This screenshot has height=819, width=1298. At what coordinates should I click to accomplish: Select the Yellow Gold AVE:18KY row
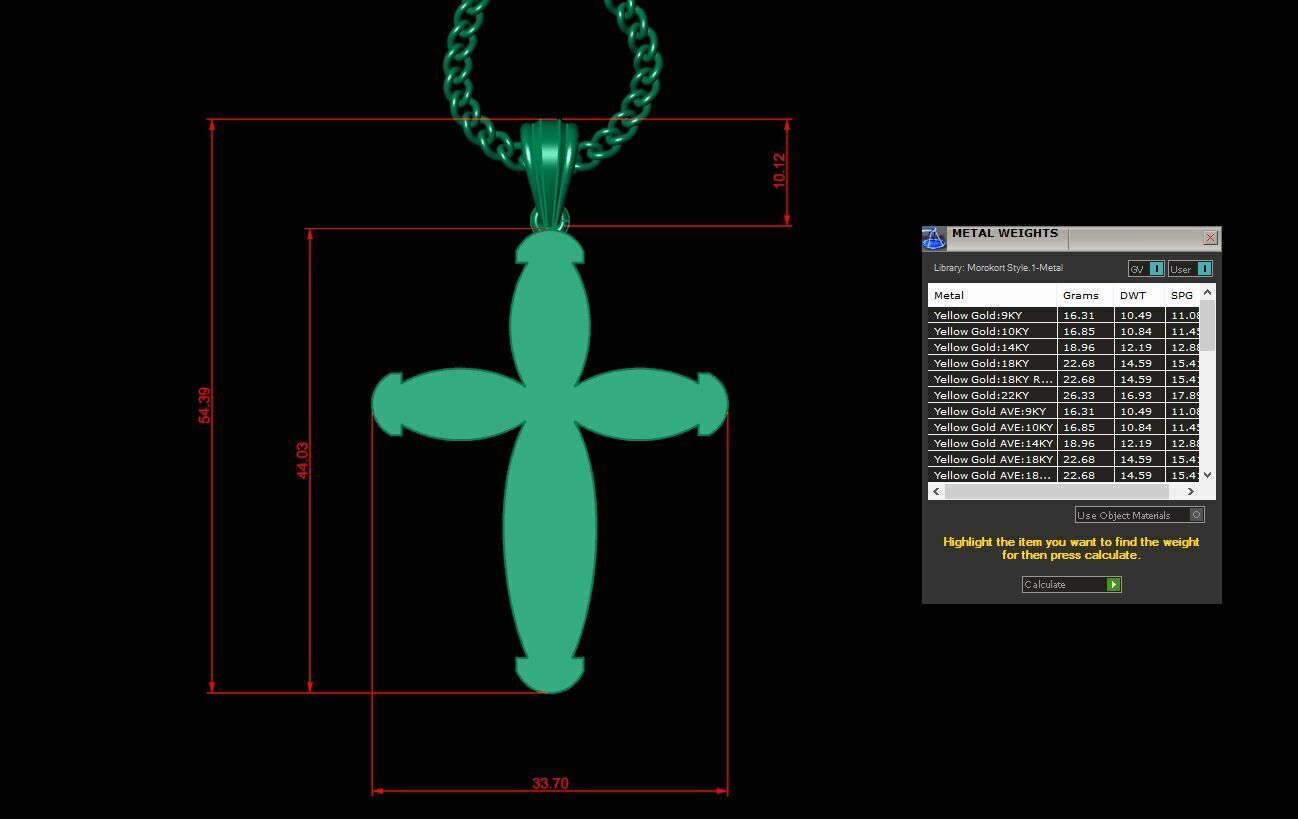coord(1063,459)
